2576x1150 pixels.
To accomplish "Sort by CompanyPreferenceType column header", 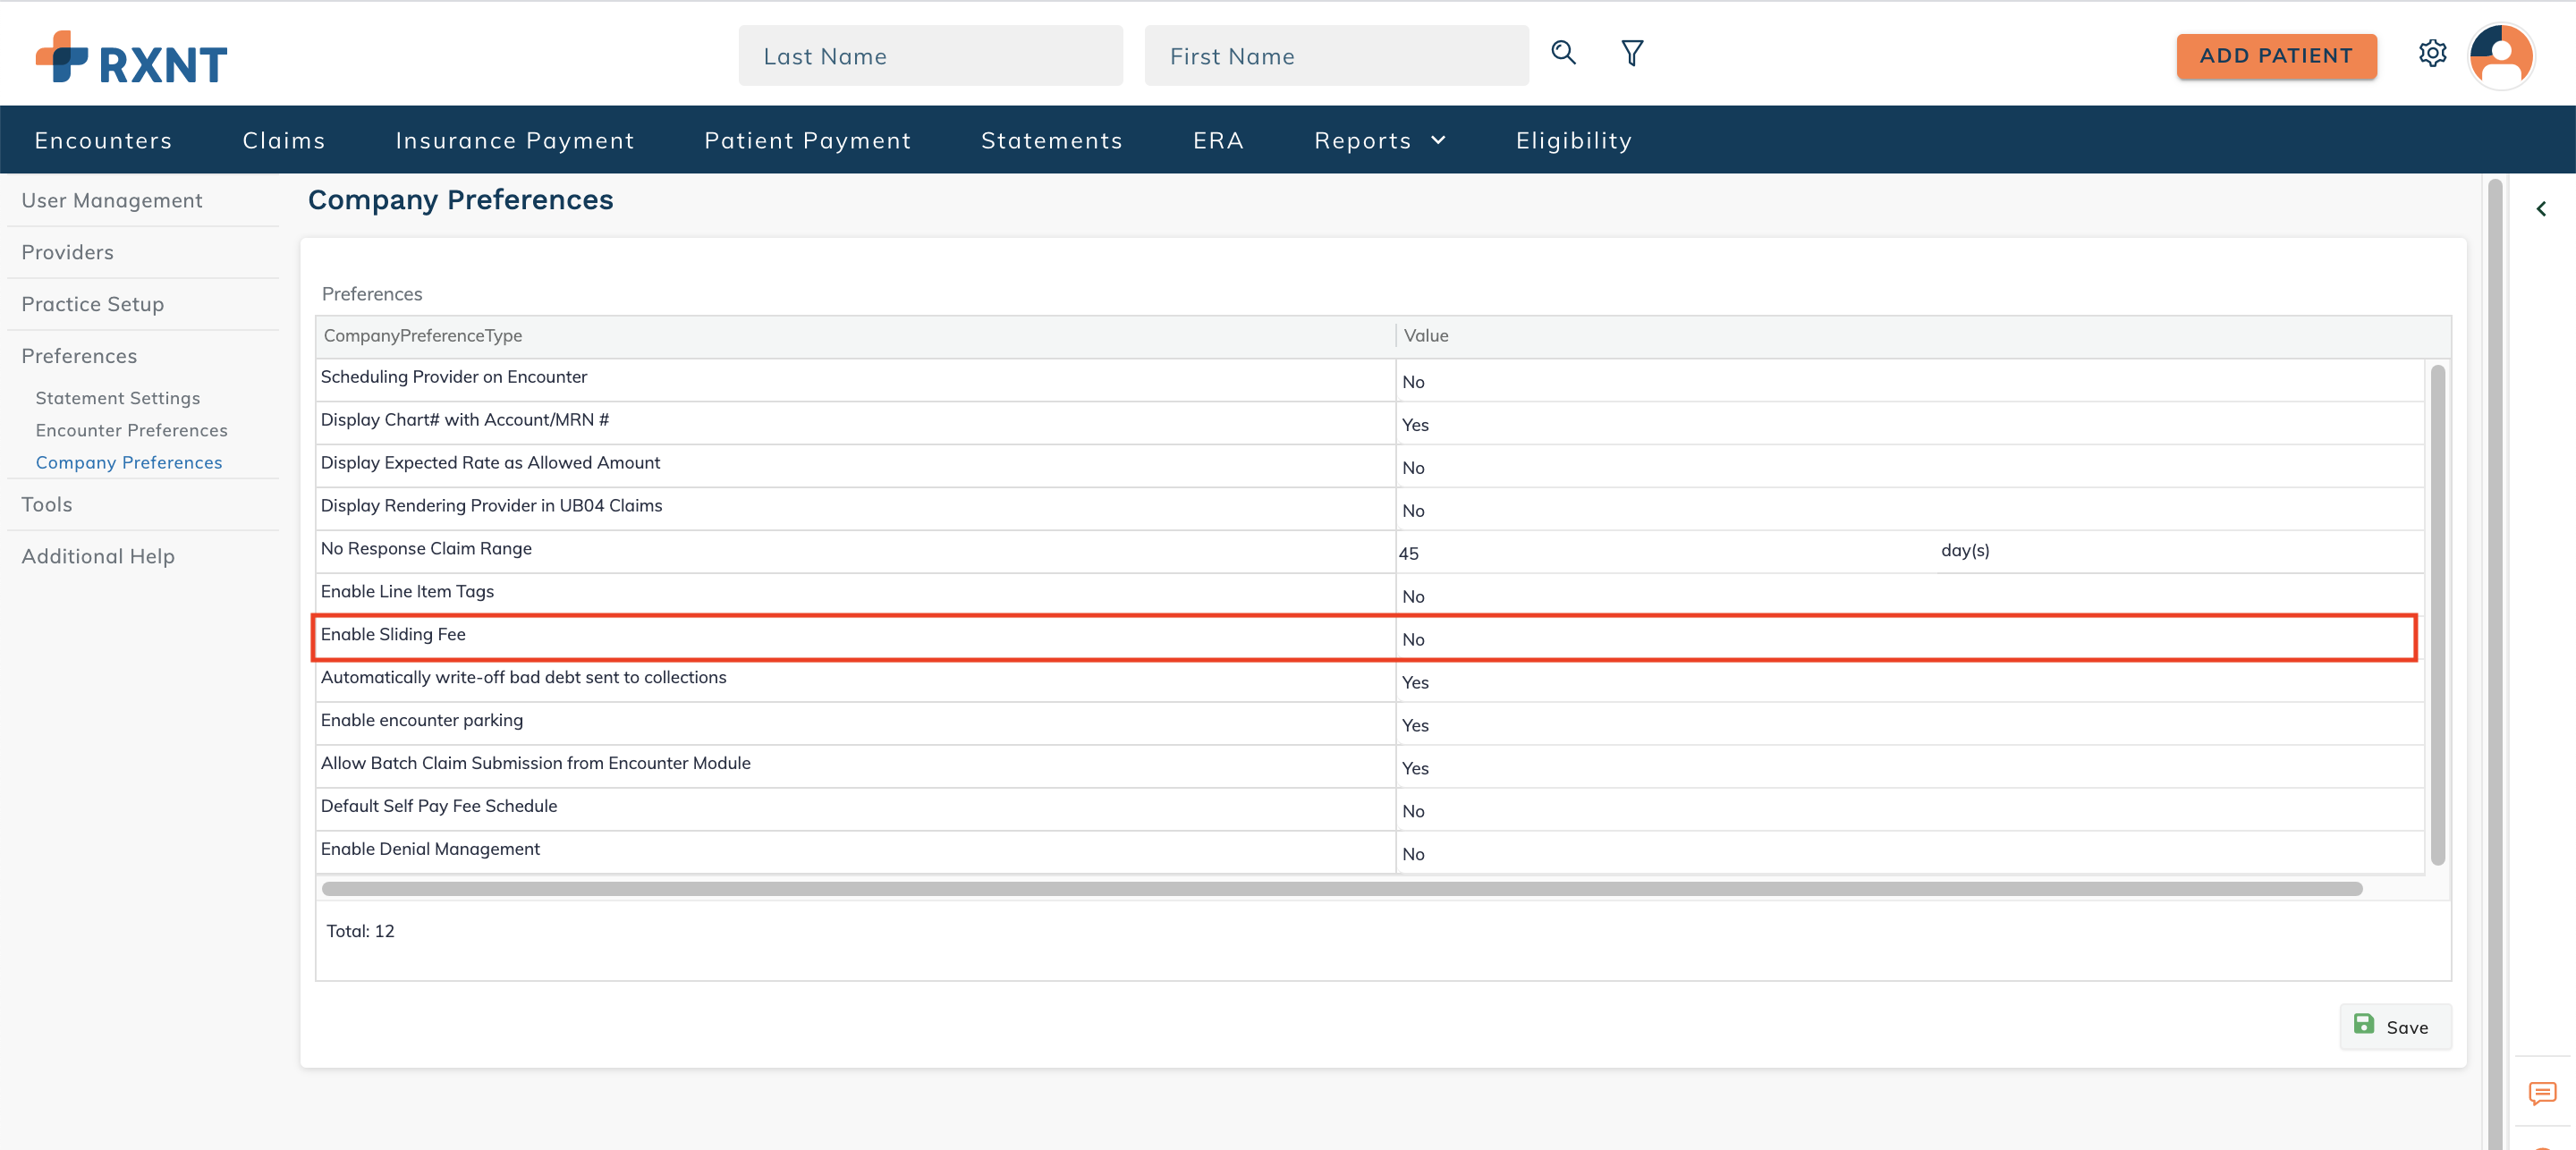I will [855, 336].
